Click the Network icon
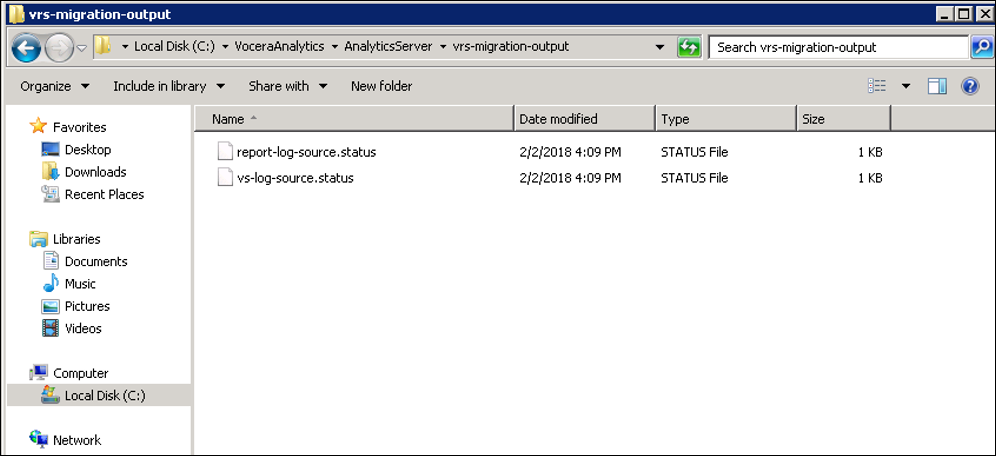The width and height of the screenshot is (996, 456). 38,439
